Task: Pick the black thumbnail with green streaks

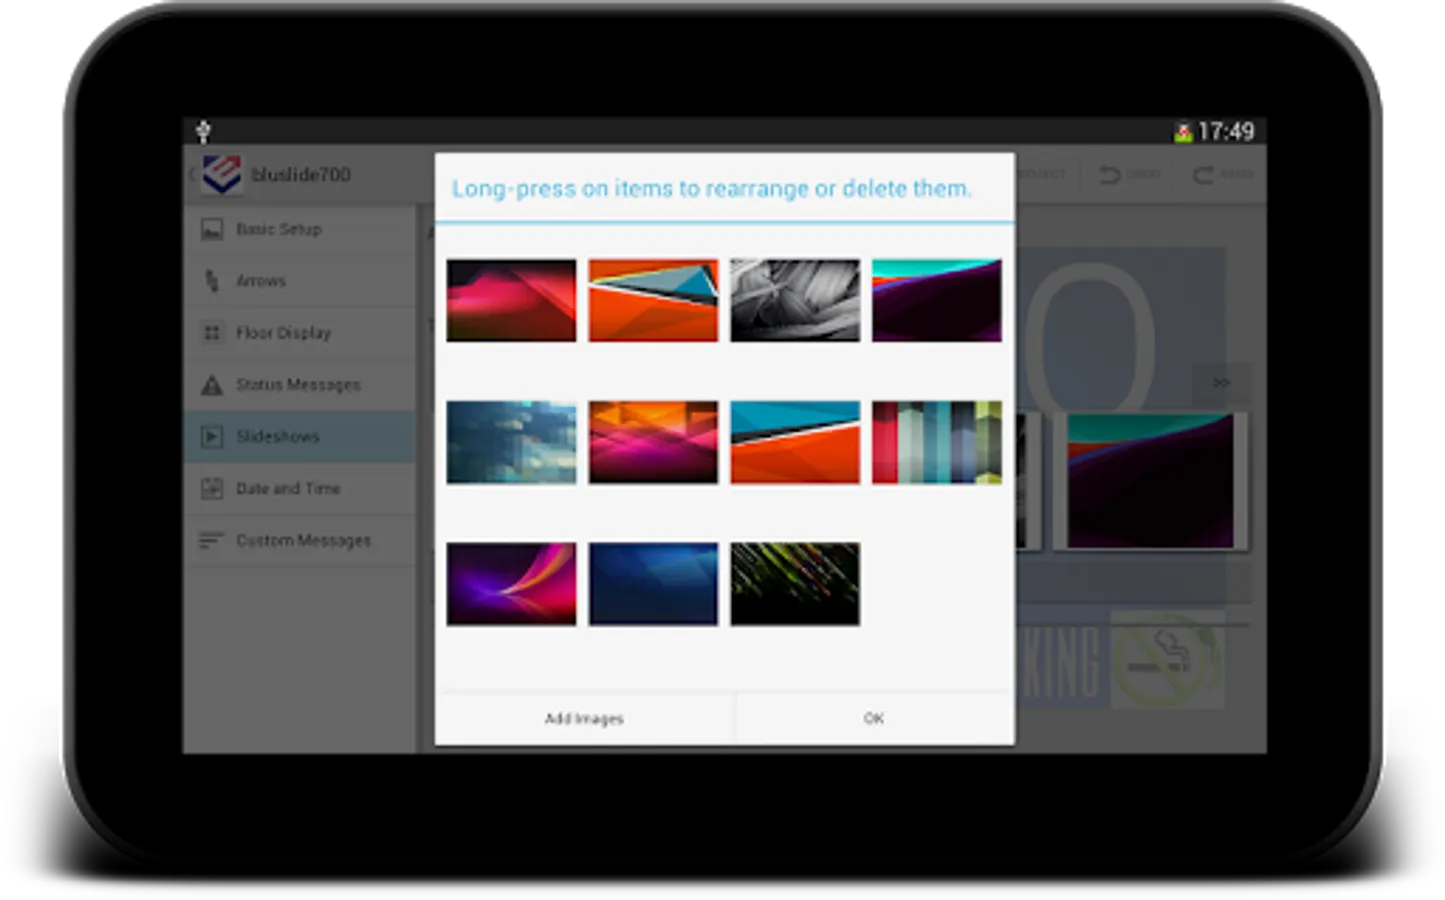Action: (x=795, y=584)
